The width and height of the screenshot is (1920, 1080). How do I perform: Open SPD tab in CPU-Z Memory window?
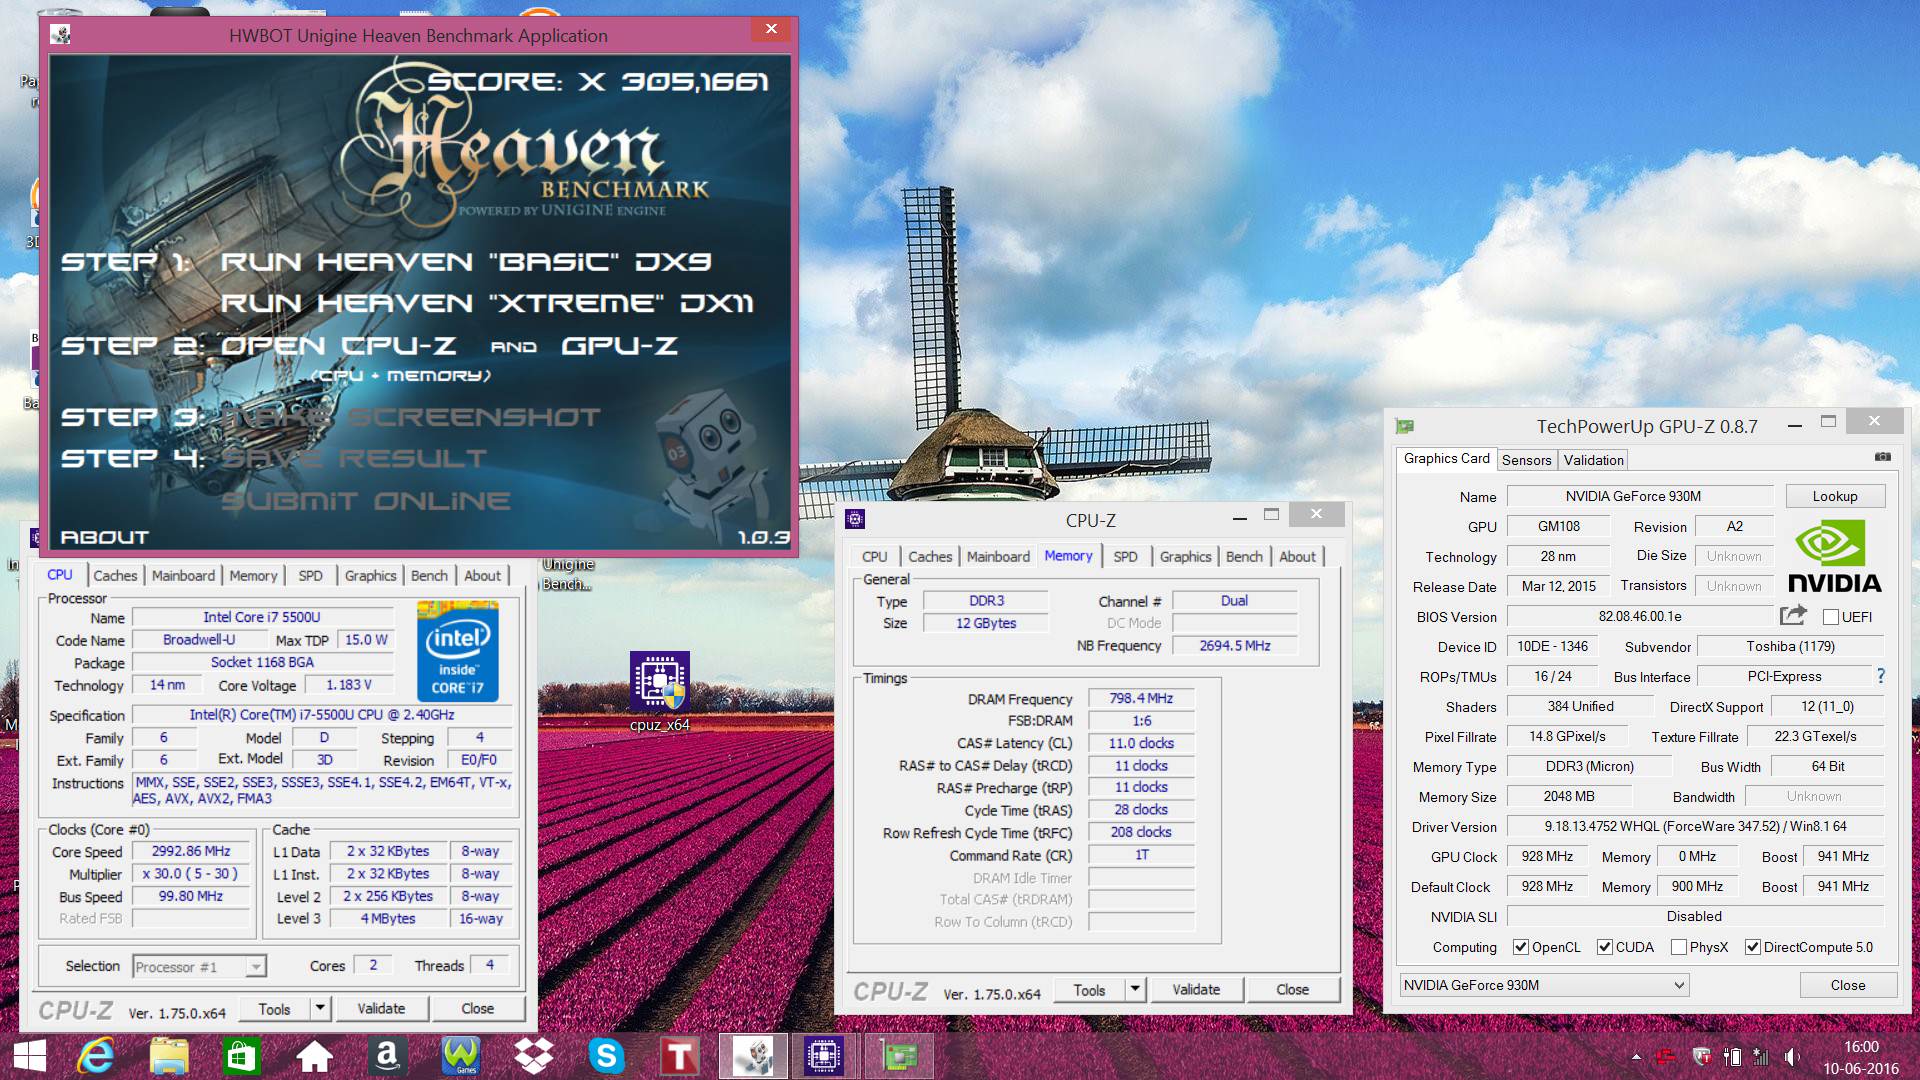pyautogui.click(x=1125, y=557)
